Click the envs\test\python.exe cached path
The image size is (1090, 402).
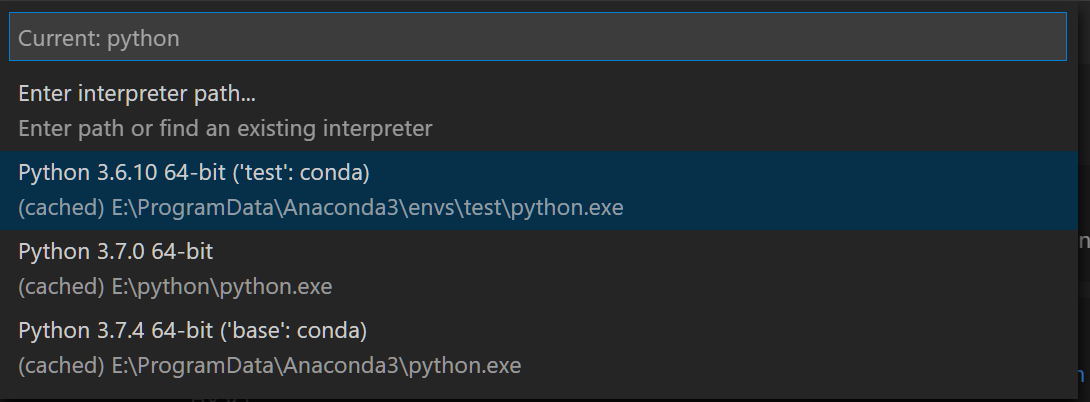pos(367,208)
